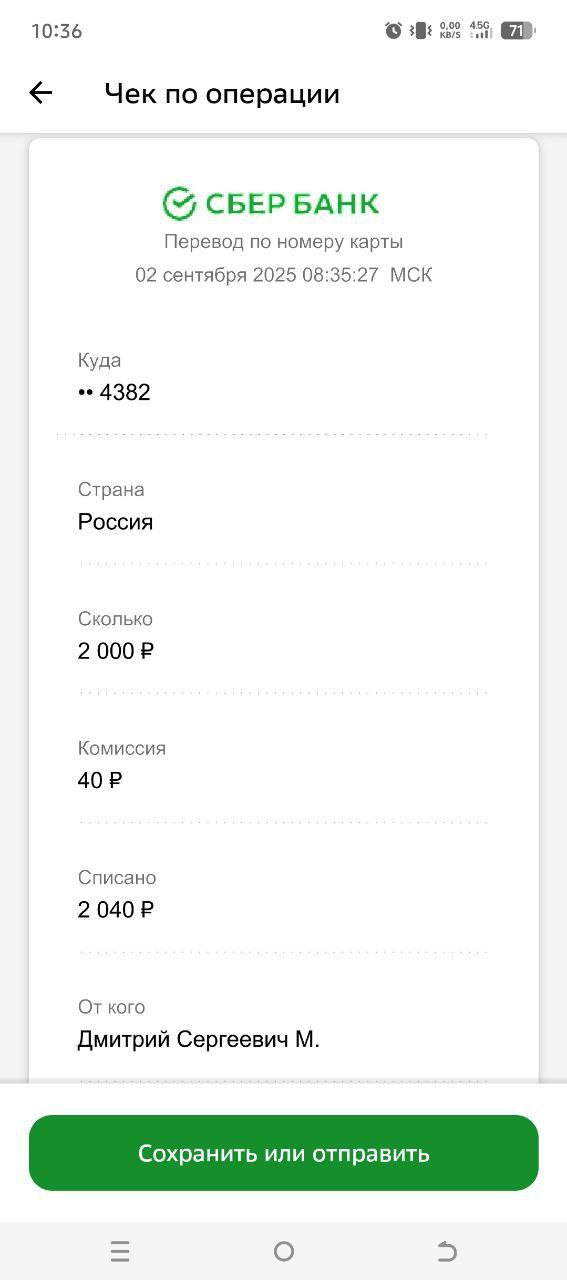The height and width of the screenshot is (1280, 567).
Task: Tap the 2 040 ₽ debited total
Action: [x=116, y=910]
